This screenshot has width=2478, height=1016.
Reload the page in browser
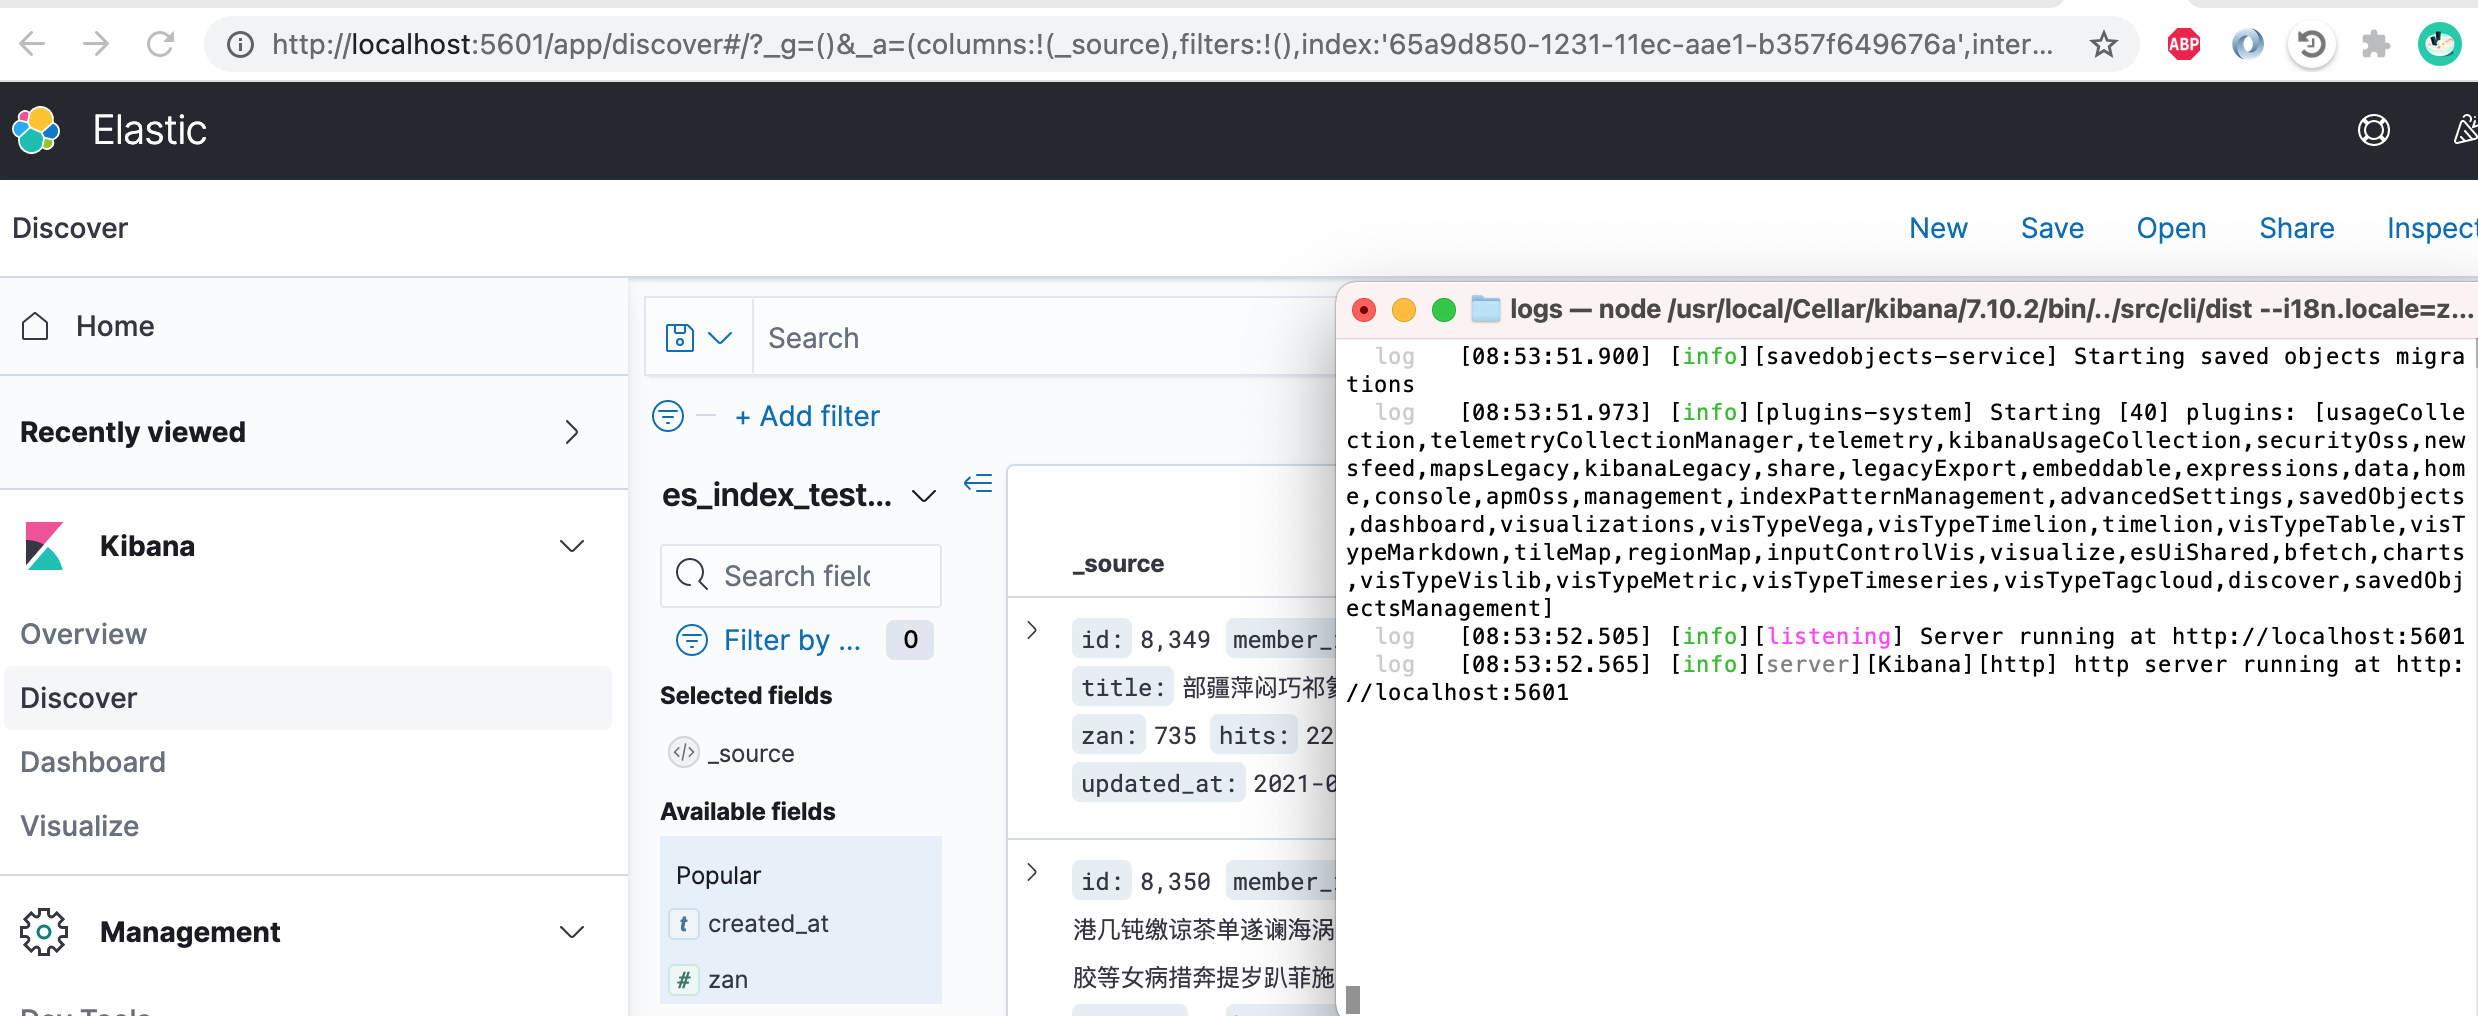160,44
